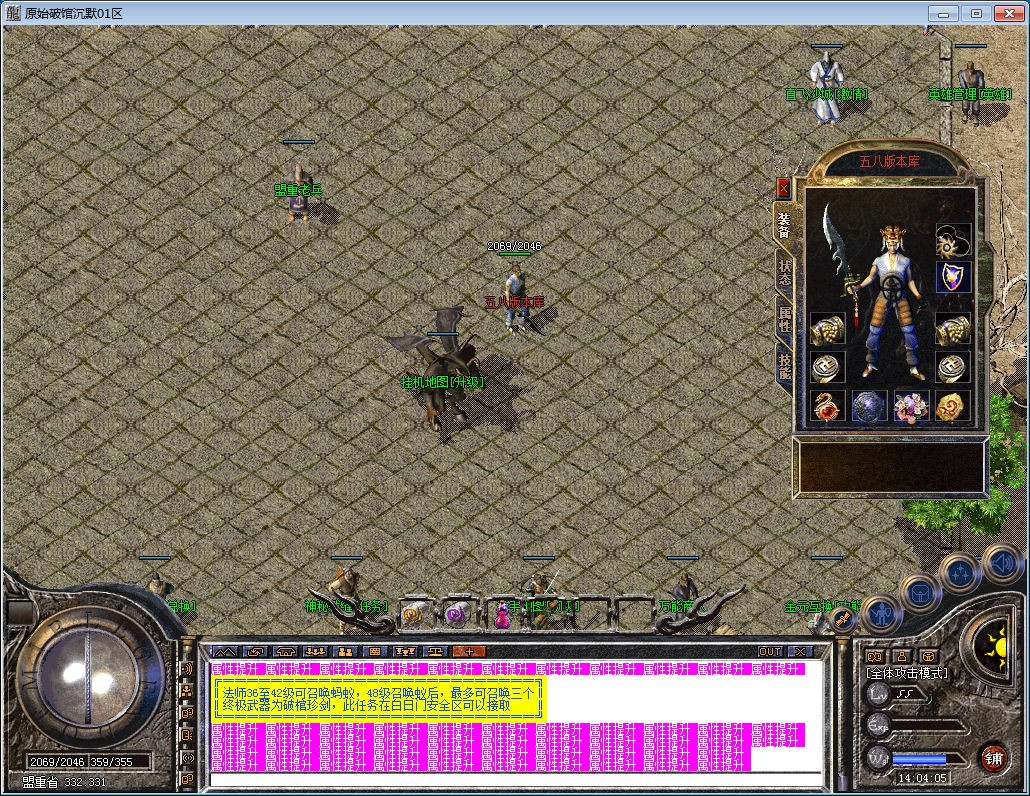Use the pink potion in quick slot
This screenshot has width=1030, height=796.
tap(503, 615)
